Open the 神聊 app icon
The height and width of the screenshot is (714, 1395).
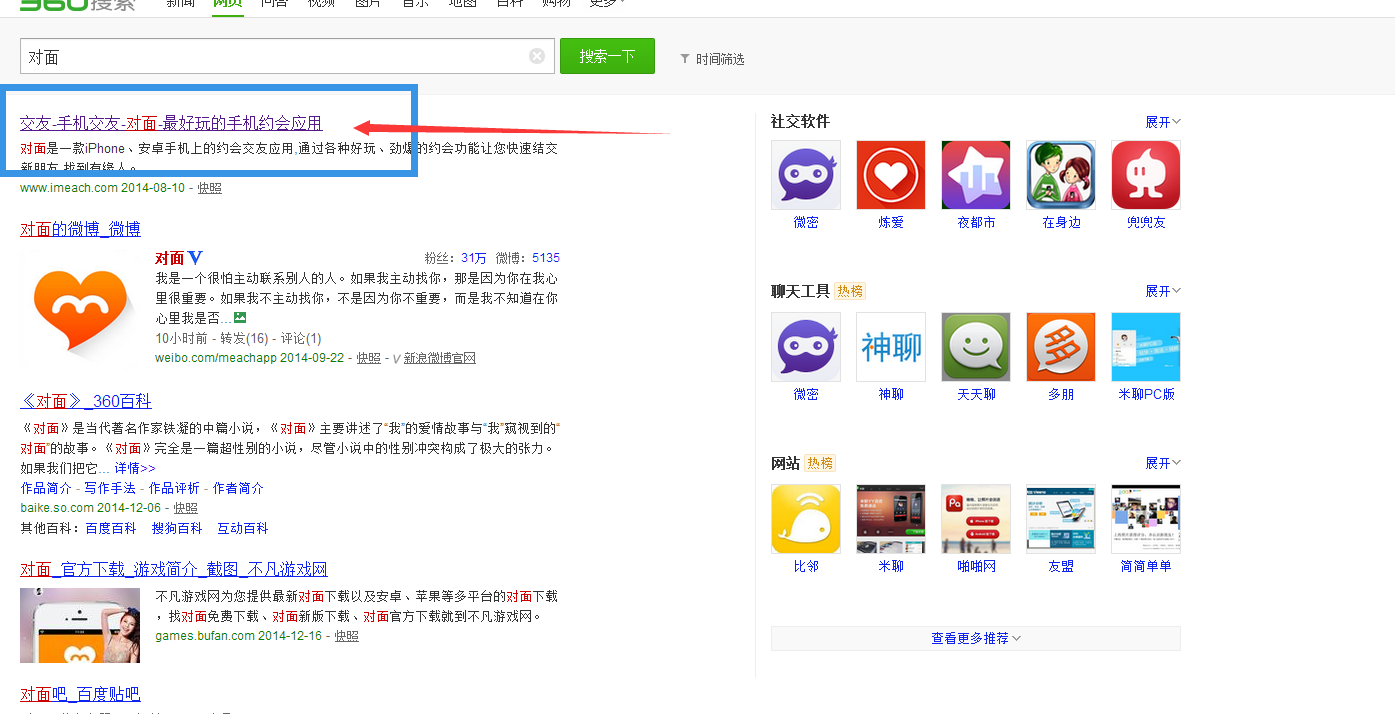(x=891, y=347)
